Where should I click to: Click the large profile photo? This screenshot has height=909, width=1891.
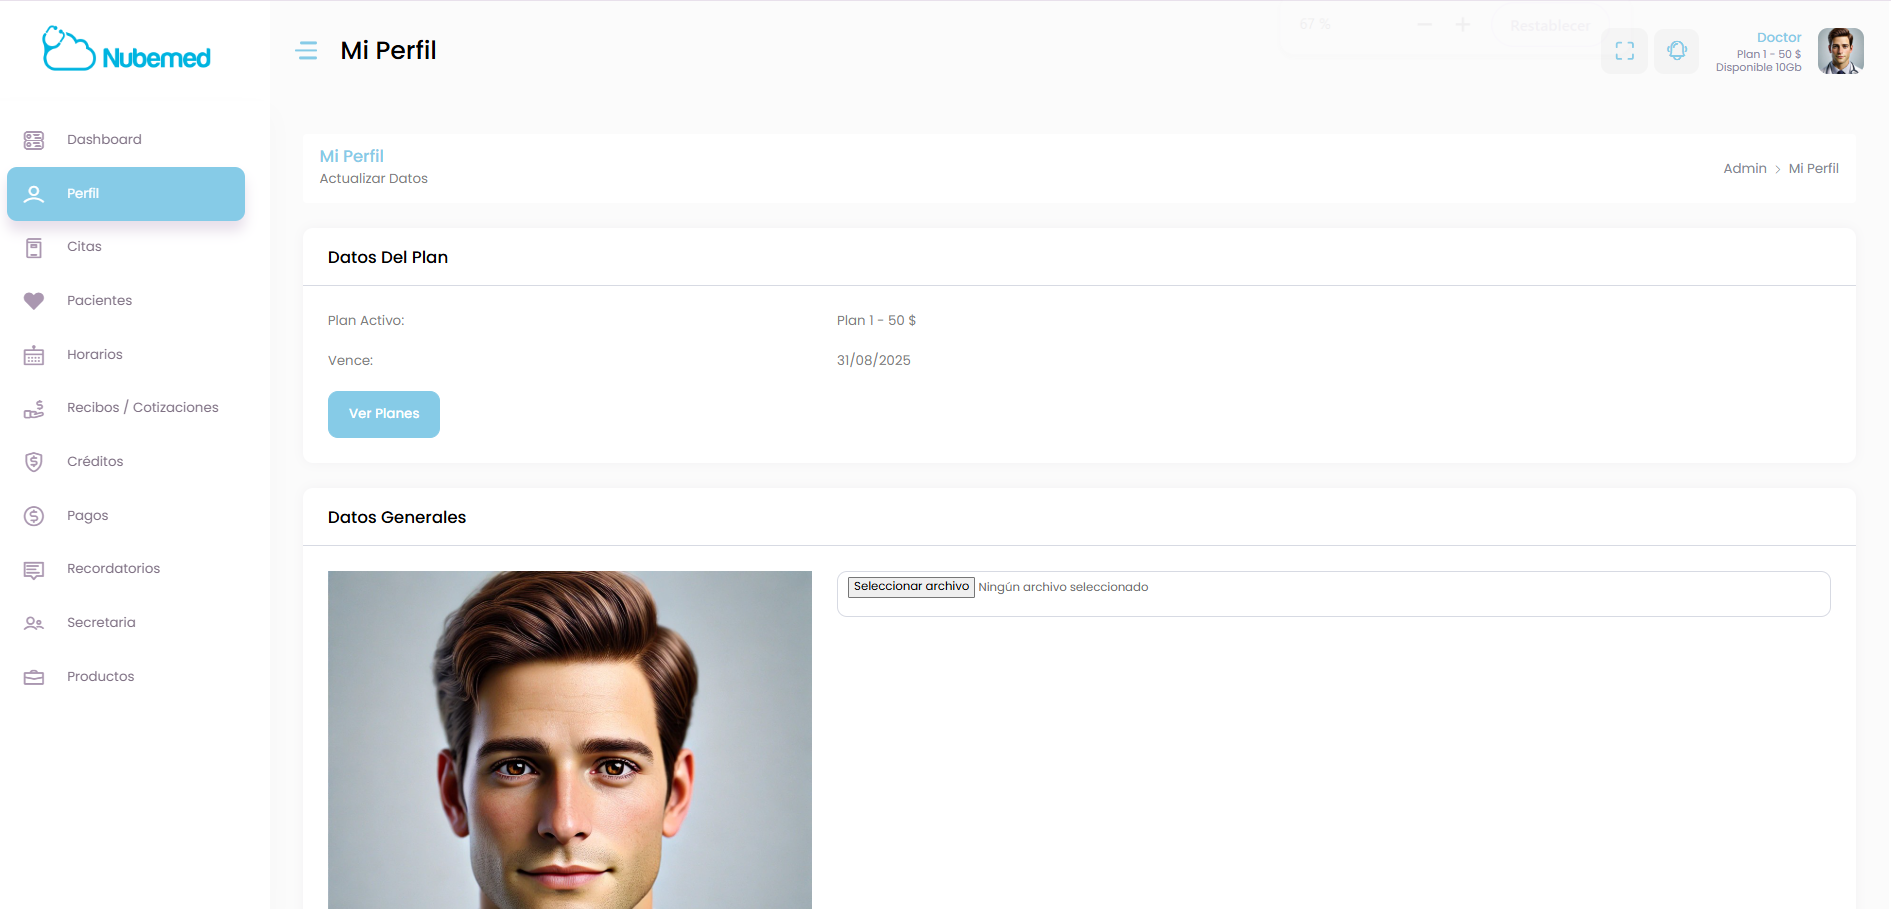click(569, 740)
